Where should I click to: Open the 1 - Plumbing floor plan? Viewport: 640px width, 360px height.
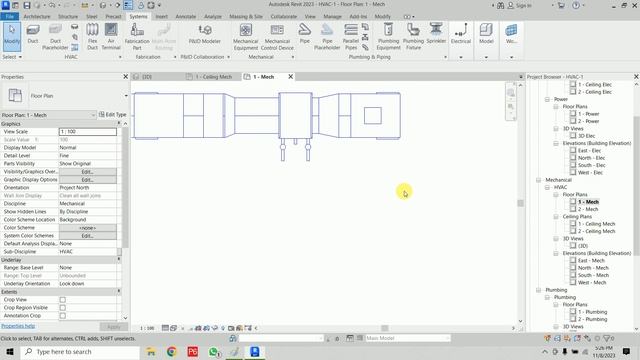pyautogui.click(x=592, y=312)
